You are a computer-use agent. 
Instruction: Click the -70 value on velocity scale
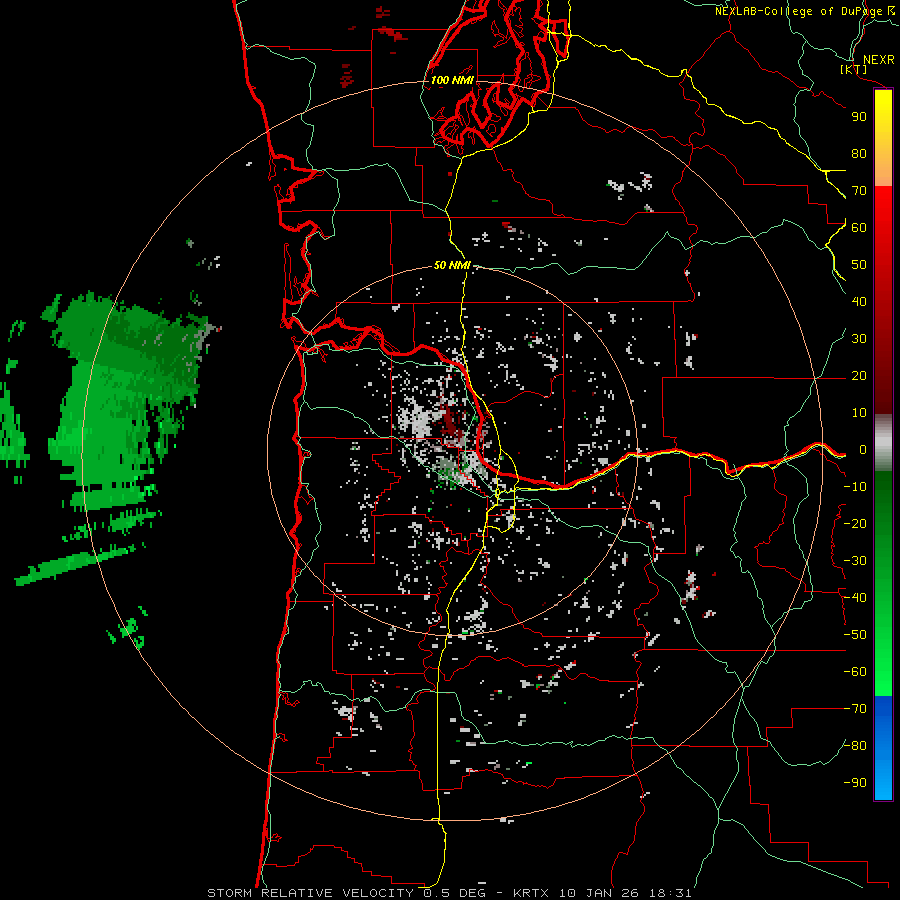click(855, 709)
